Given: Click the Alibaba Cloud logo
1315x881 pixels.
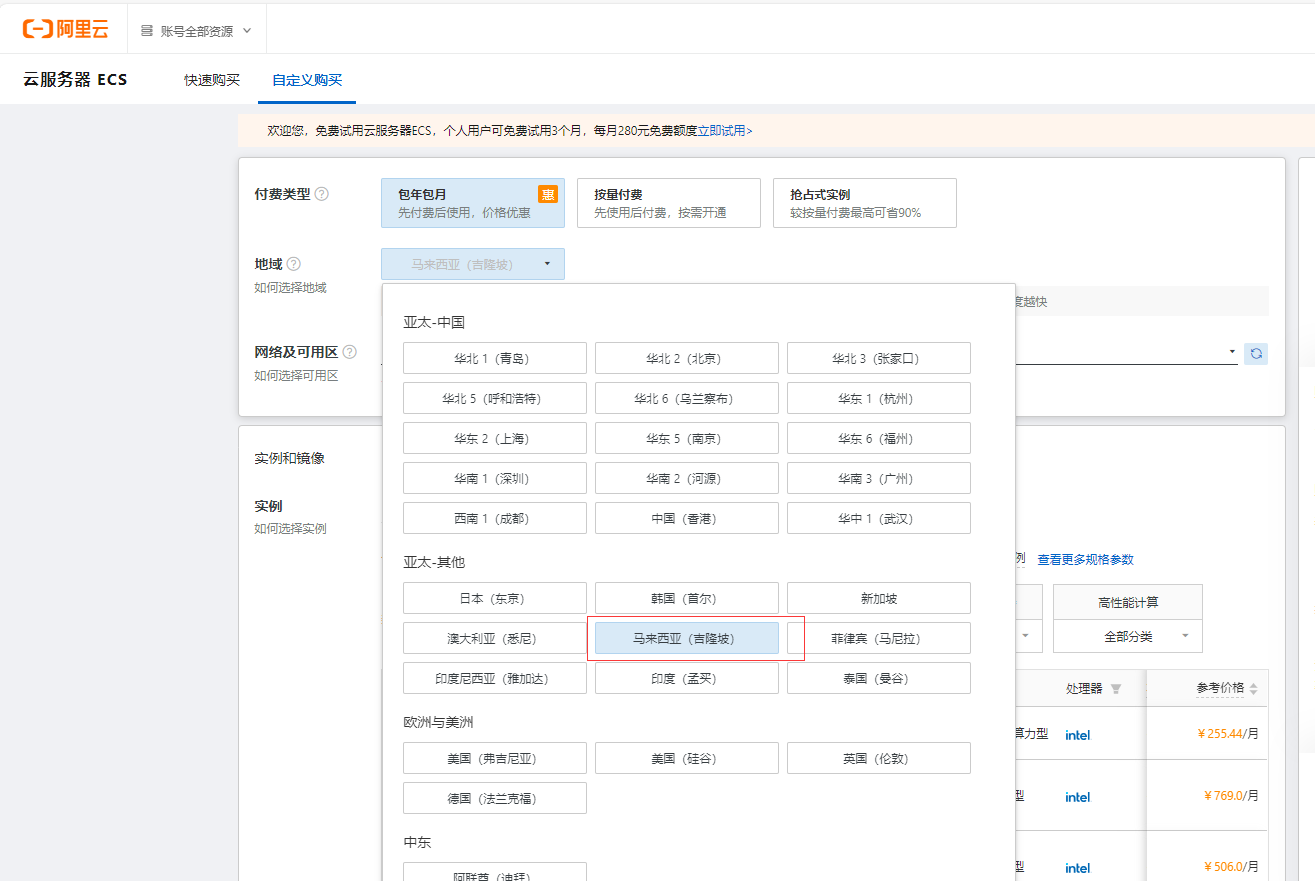Looking at the screenshot, I should coord(65,30).
